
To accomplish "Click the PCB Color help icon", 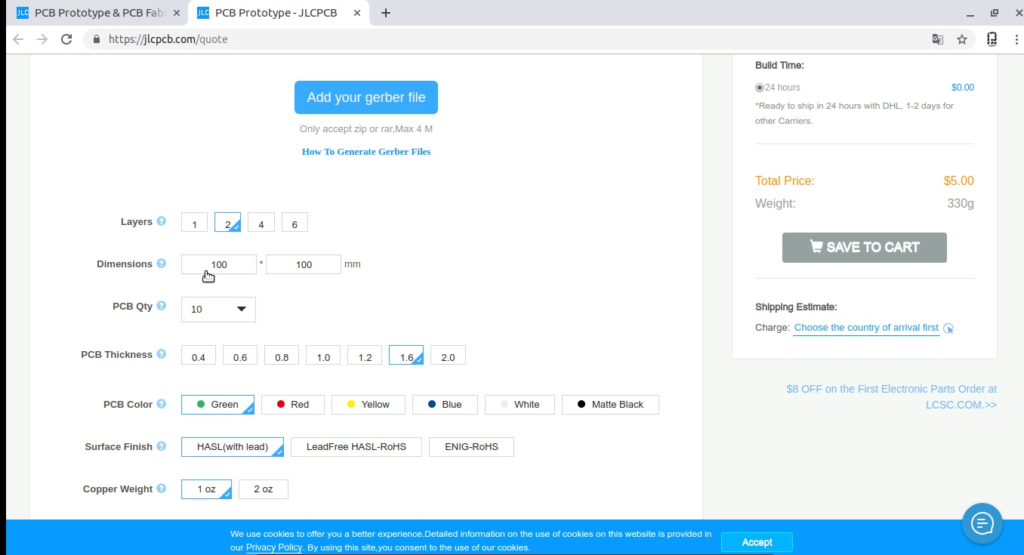I will tap(161, 404).
